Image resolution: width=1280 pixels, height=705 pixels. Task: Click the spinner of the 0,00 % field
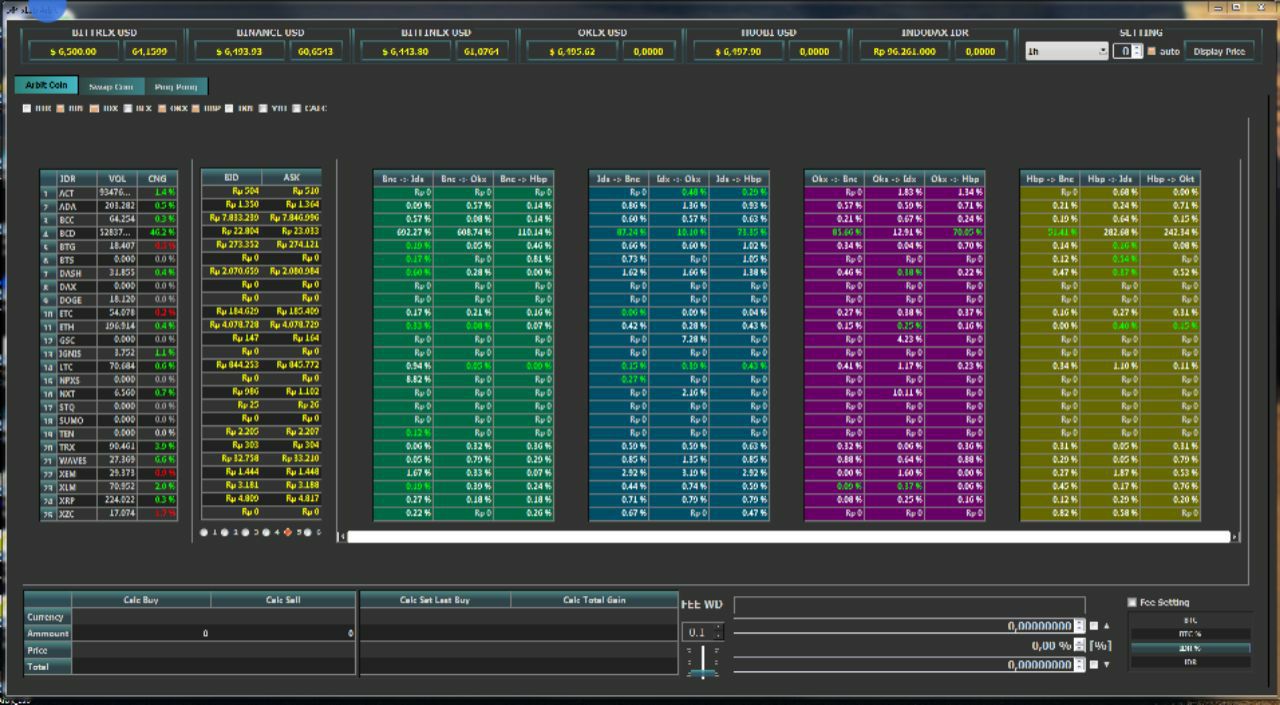[1079, 645]
